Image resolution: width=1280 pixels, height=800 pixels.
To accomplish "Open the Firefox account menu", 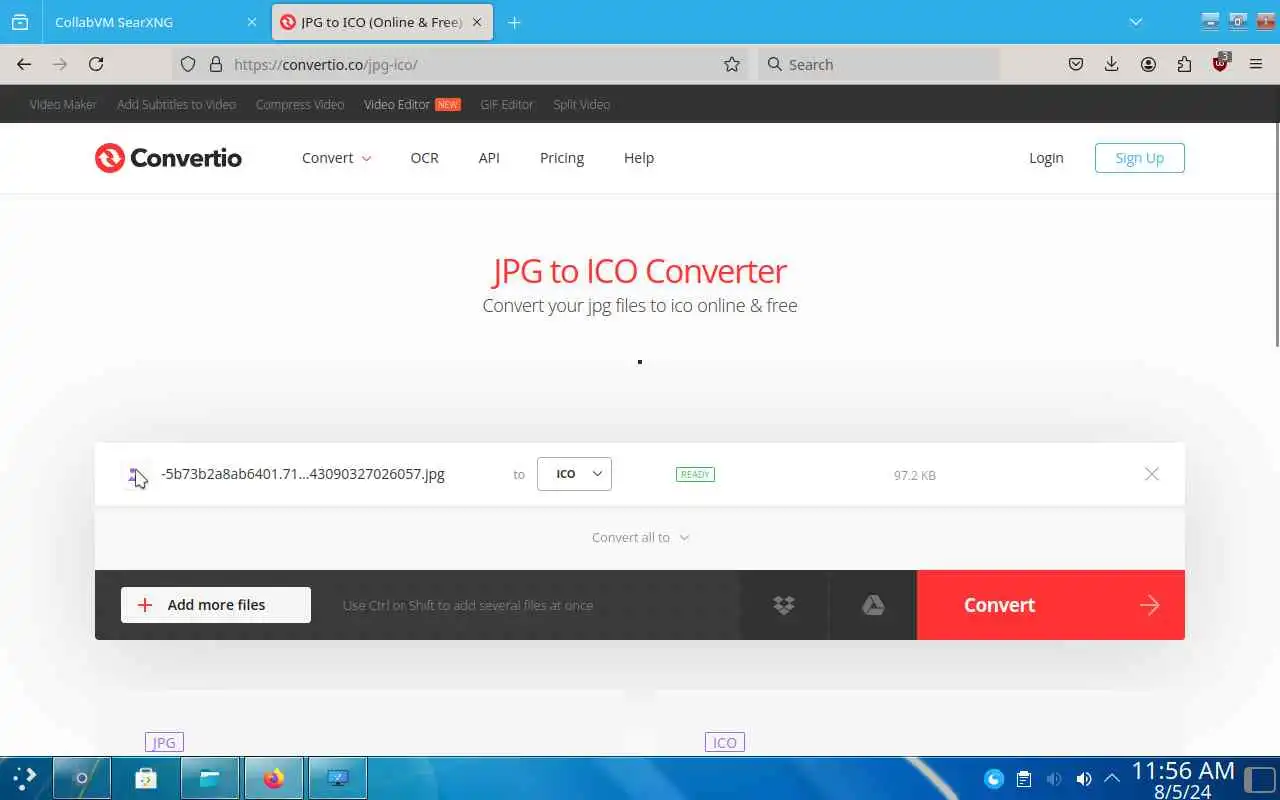I will [1148, 64].
